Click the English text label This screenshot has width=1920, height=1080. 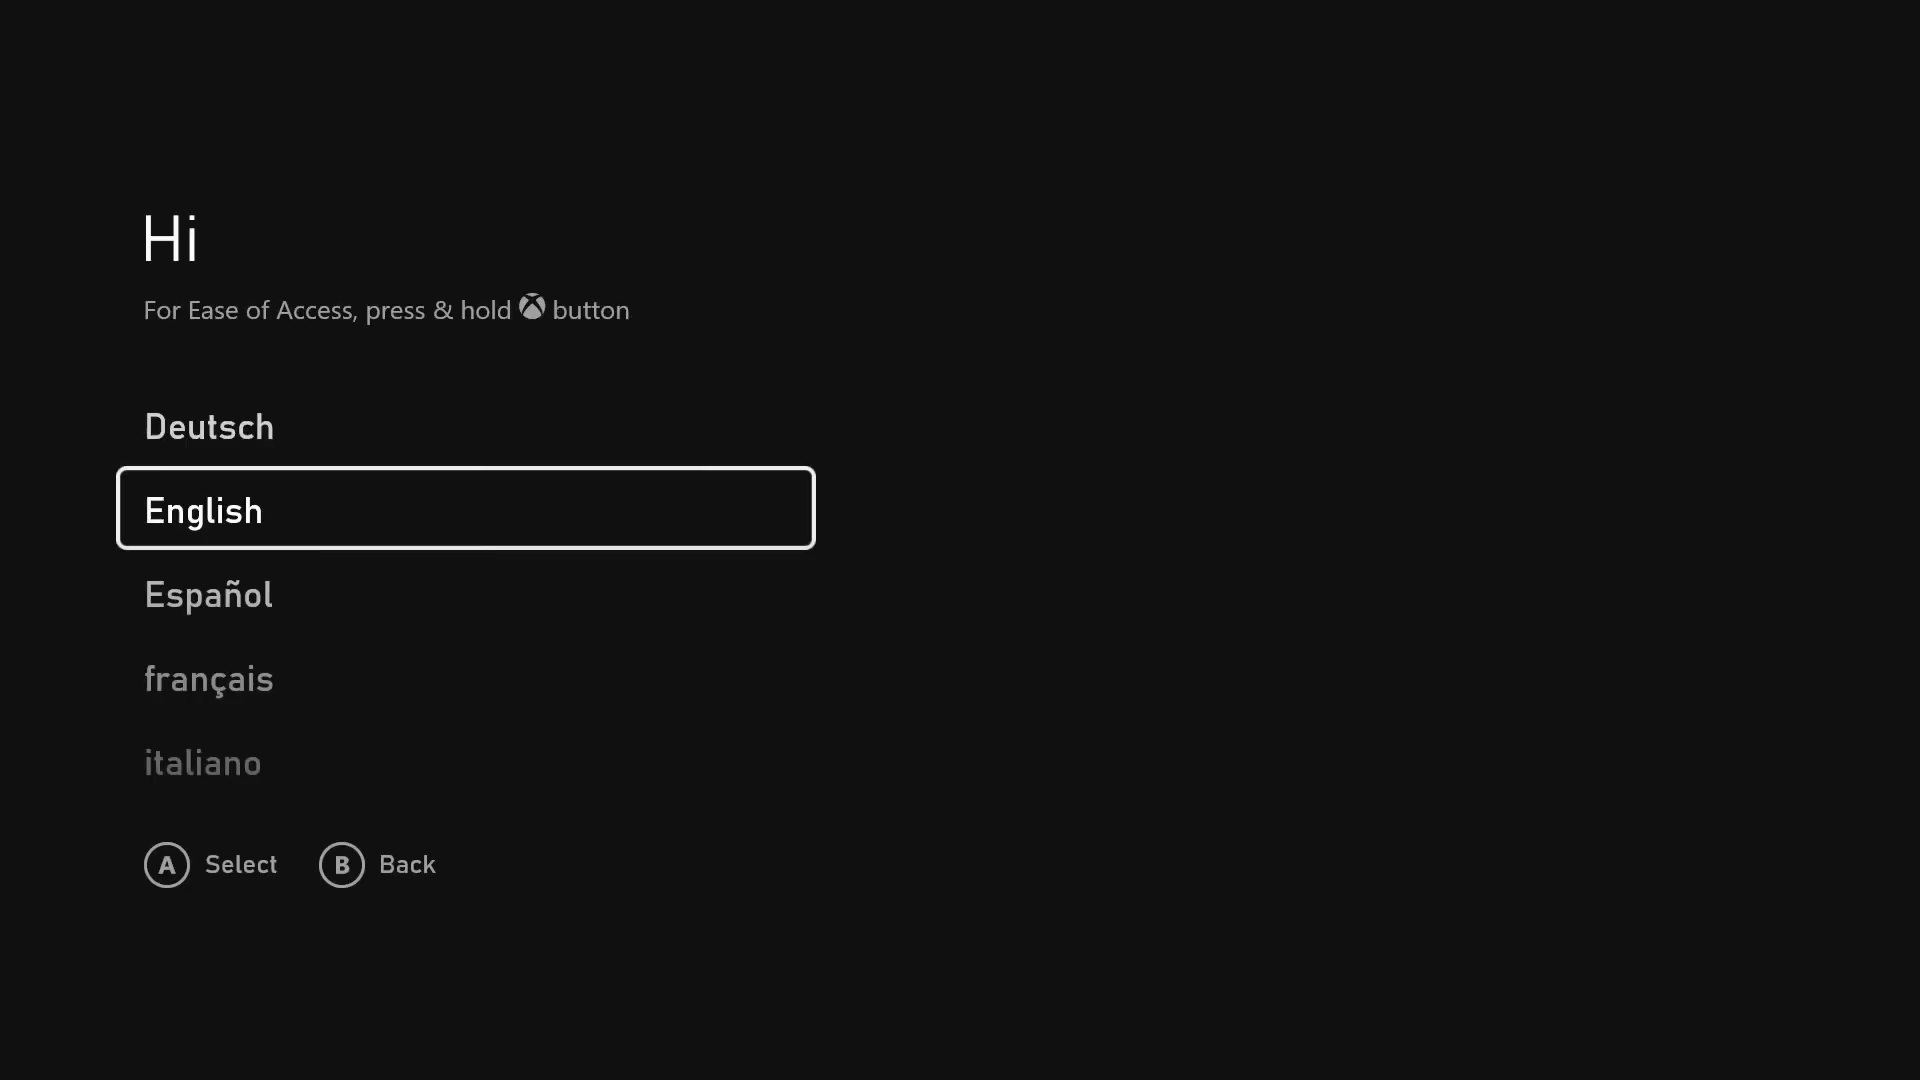tap(204, 511)
